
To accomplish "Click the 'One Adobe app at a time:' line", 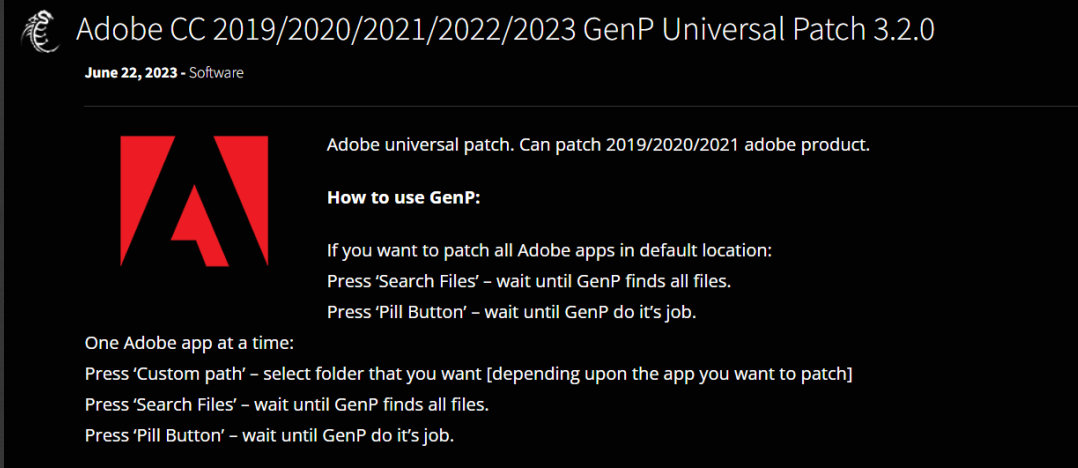I will [189, 342].
